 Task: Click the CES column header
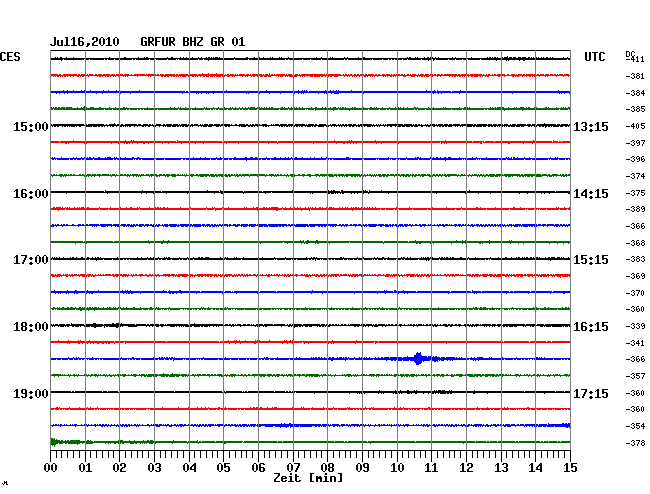[x=10, y=57]
